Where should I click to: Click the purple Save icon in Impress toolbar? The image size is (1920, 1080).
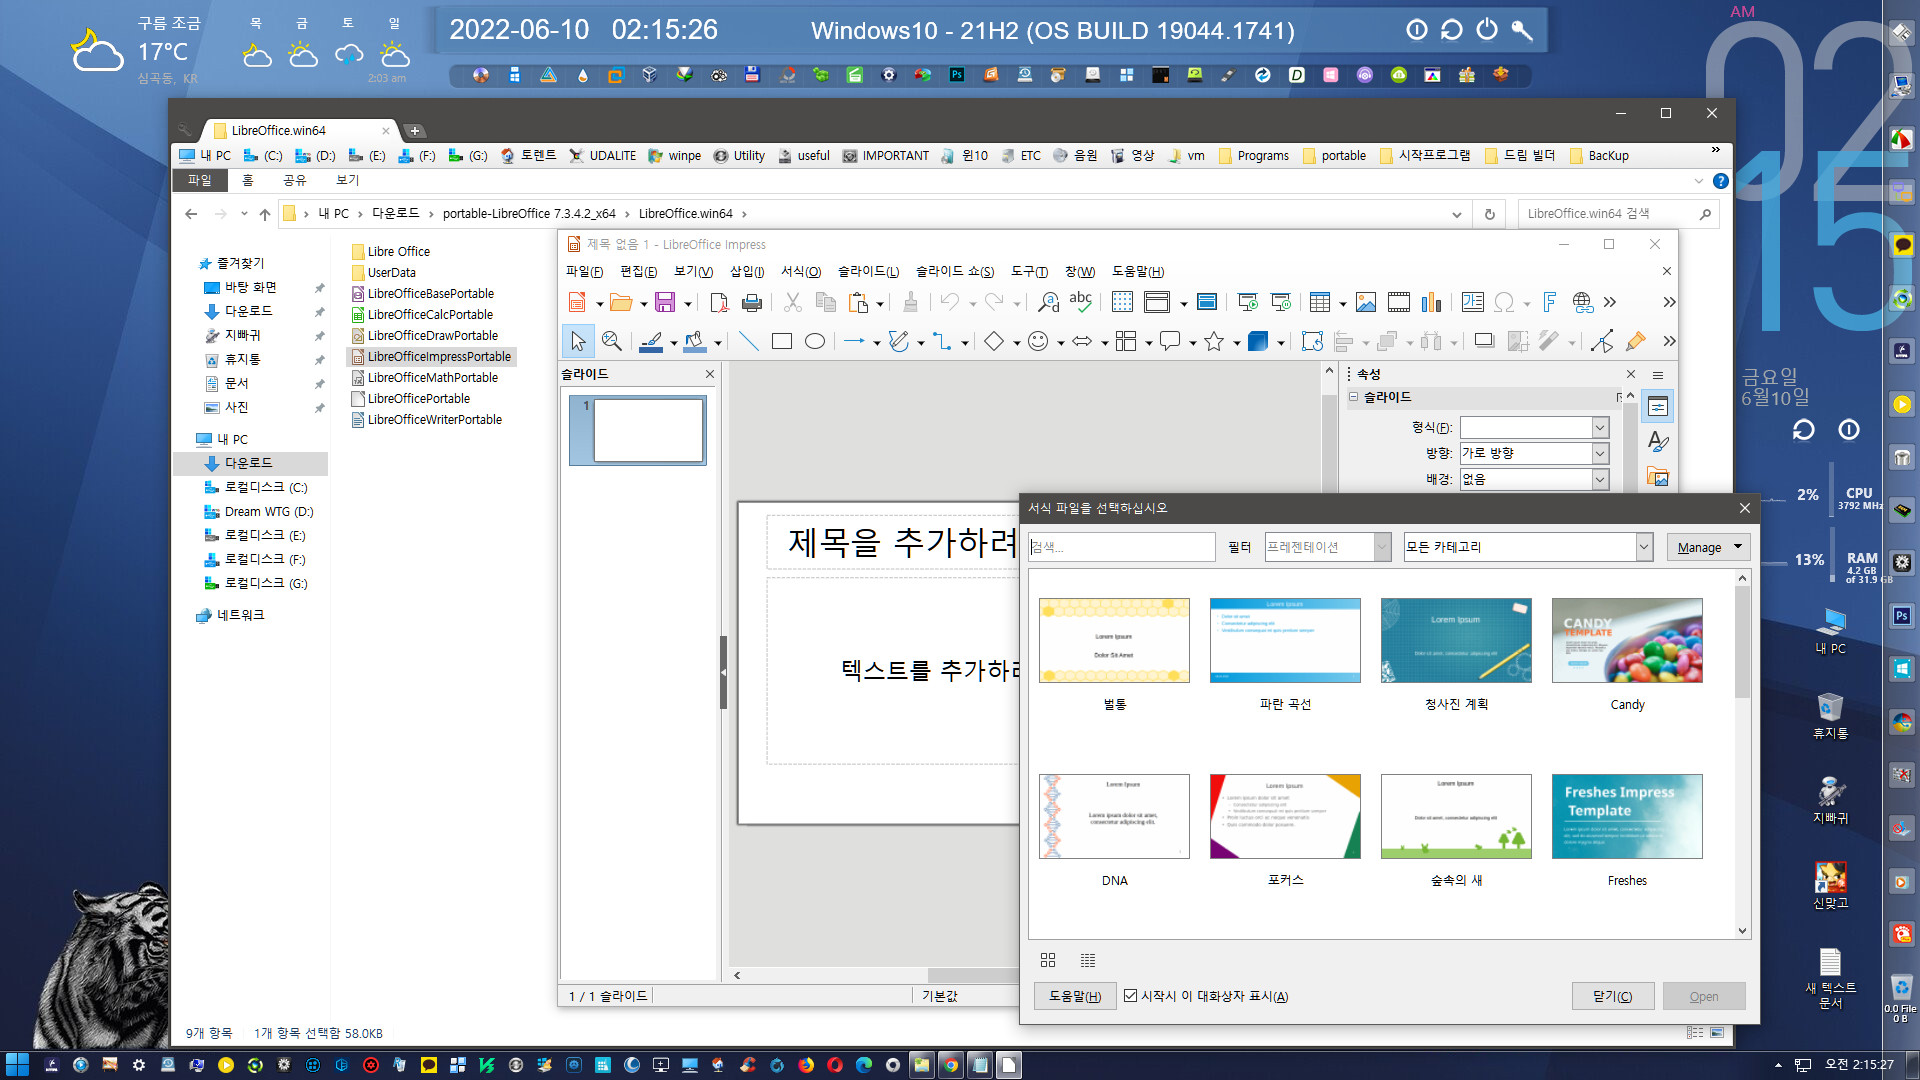[665, 302]
